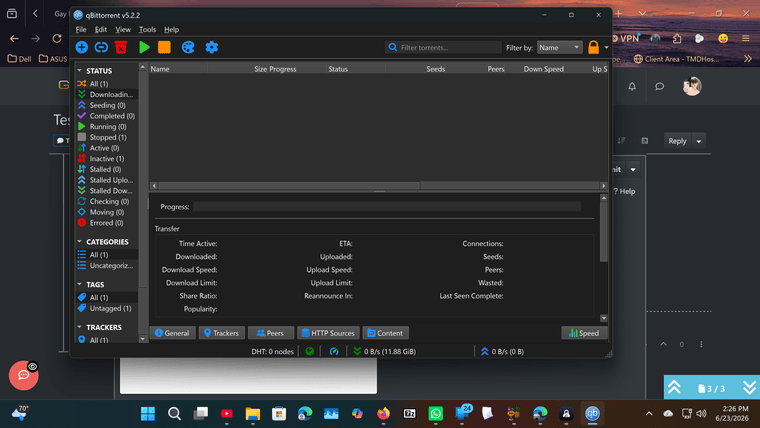Screen dimensions: 760x428
Task: Open WhatsApp from the taskbar
Action: coord(436,413)
